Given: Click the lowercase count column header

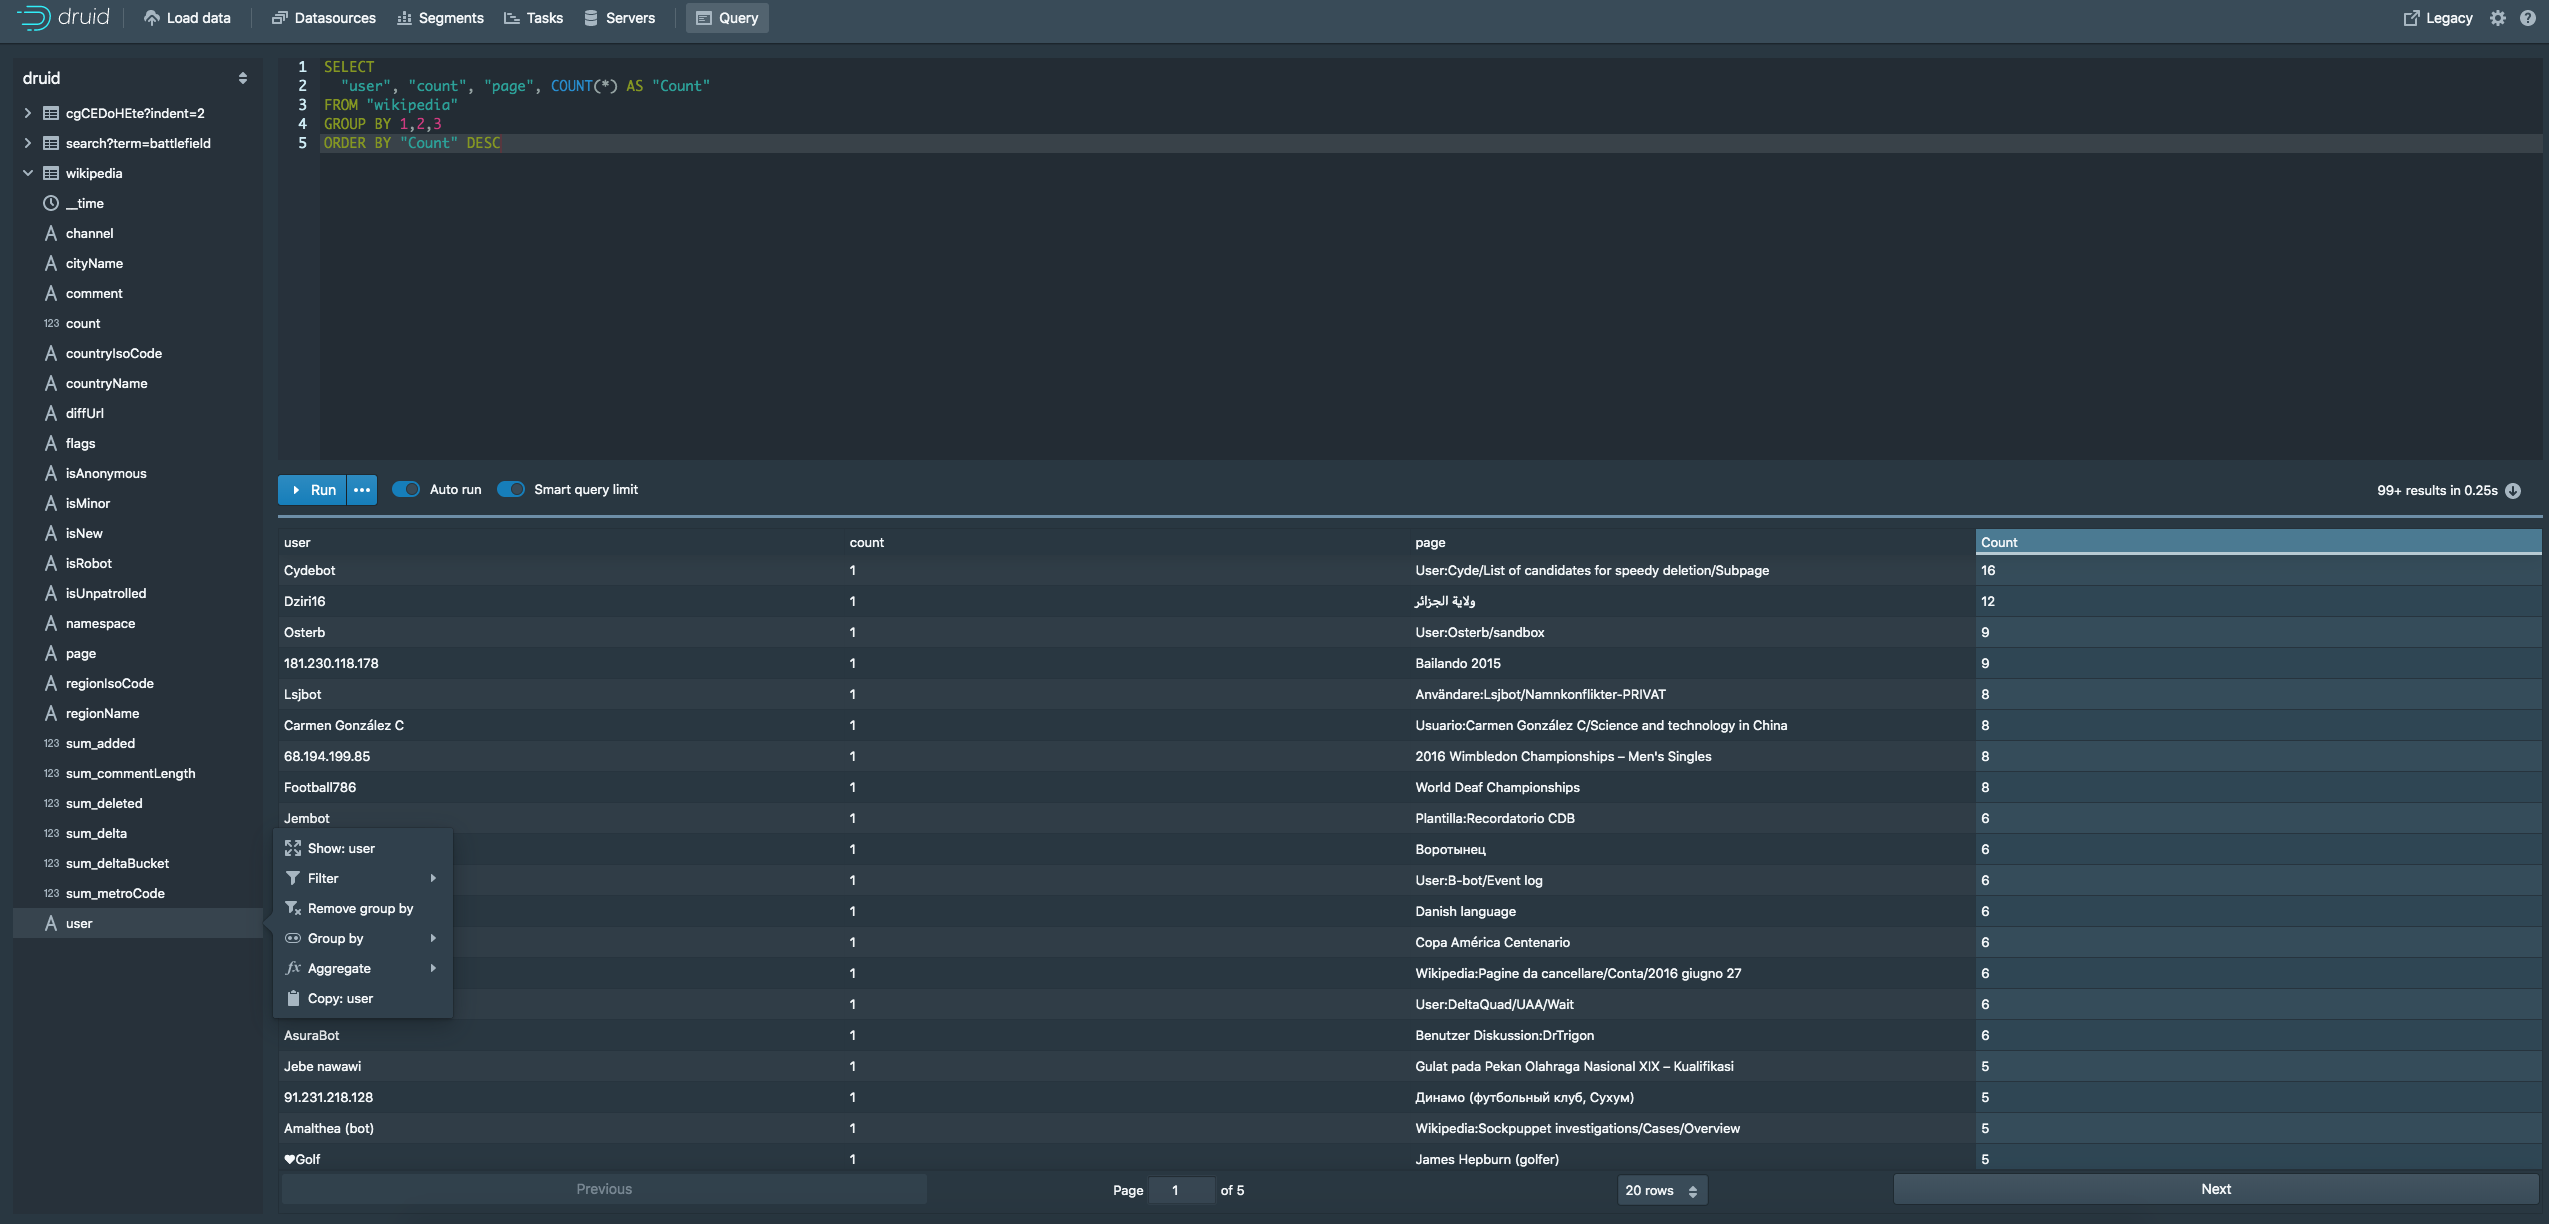Looking at the screenshot, I should point(1126,542).
